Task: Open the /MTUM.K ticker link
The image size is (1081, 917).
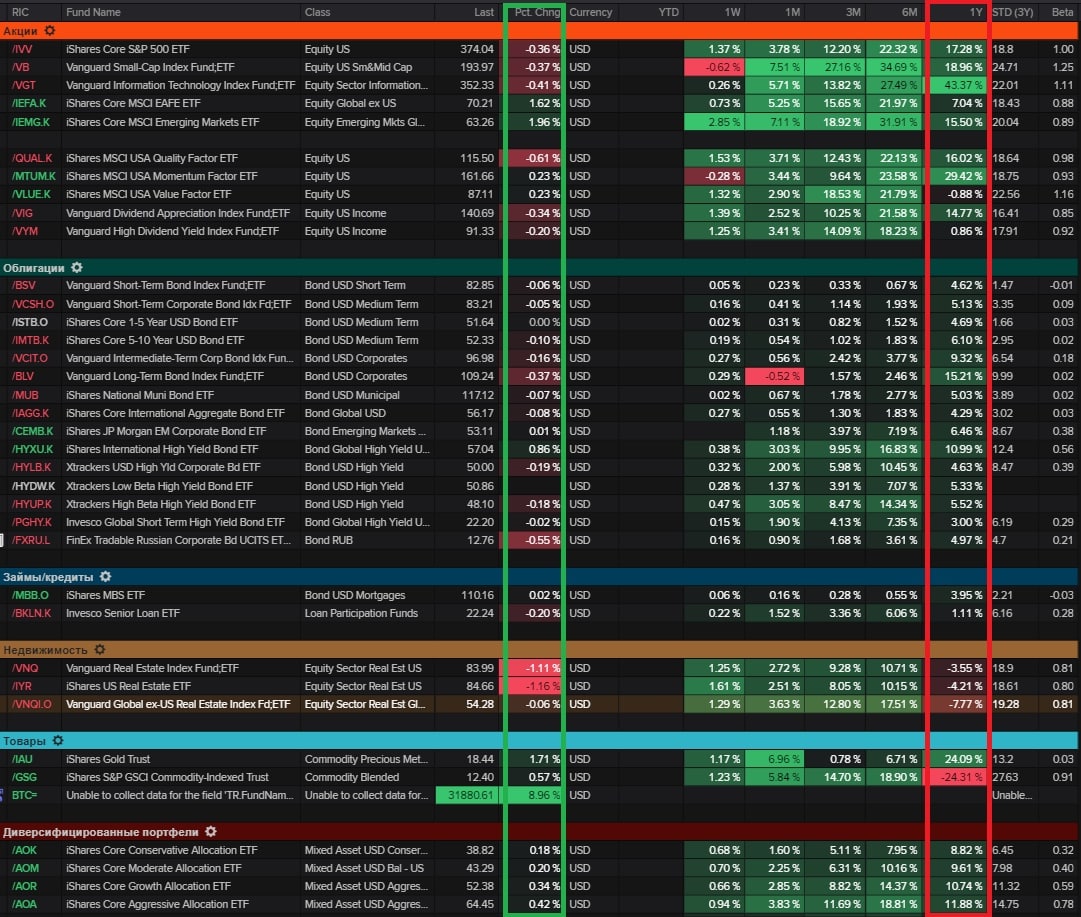Action: [33, 176]
